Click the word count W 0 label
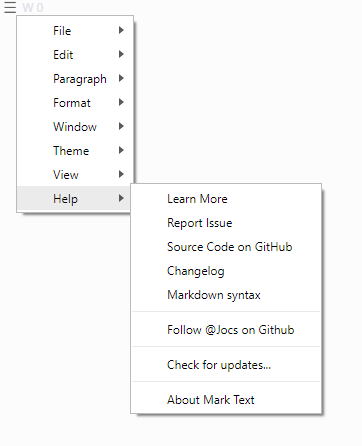Image resolution: width=362 pixels, height=446 pixels. tap(33, 7)
